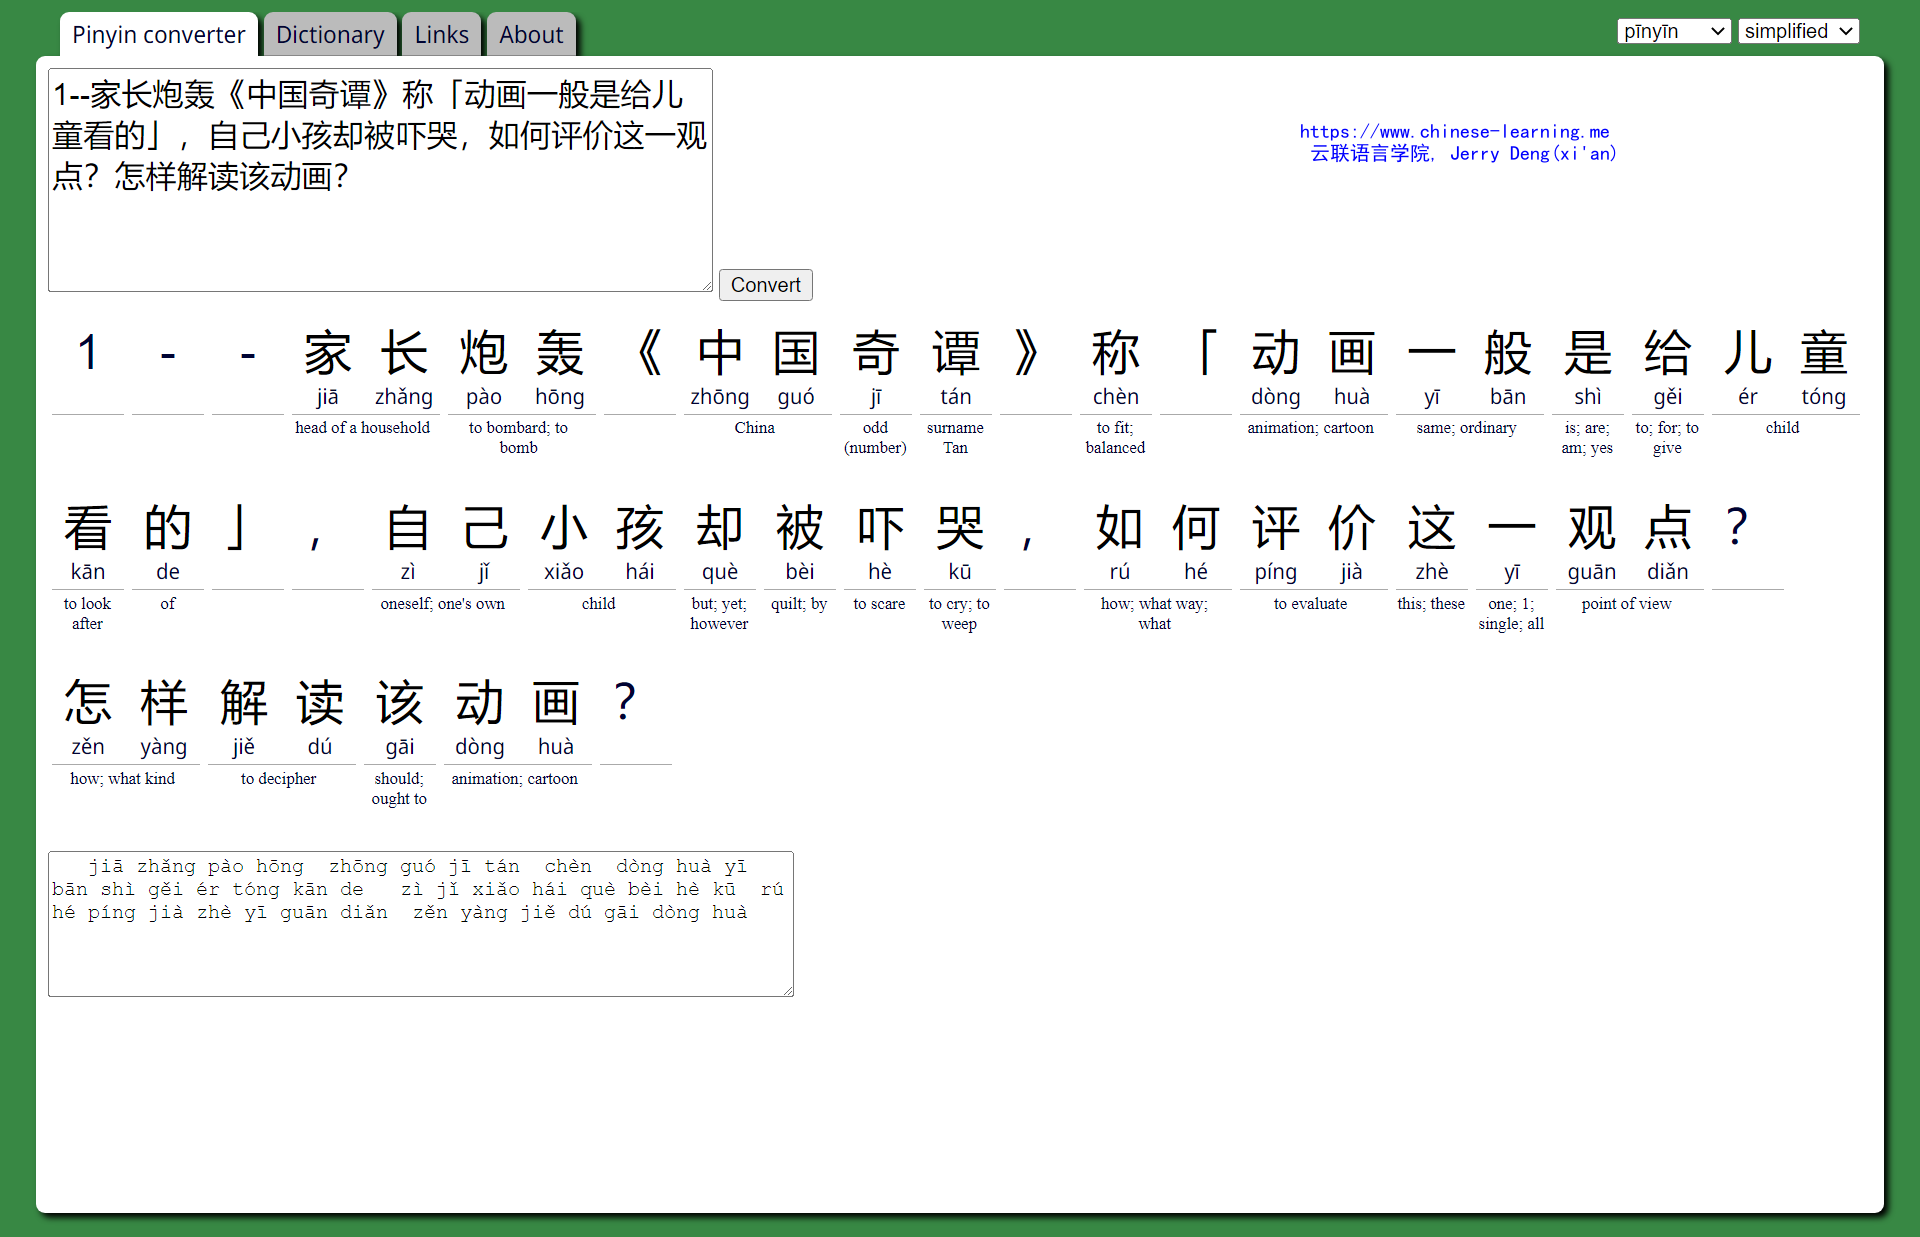Click the definition 'but; yet; however'
1920x1237 pixels.
[719, 614]
